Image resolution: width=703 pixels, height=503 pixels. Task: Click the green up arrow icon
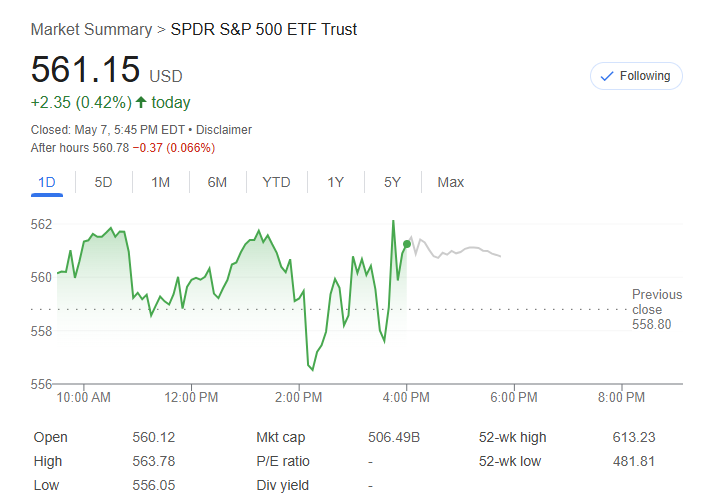141,102
